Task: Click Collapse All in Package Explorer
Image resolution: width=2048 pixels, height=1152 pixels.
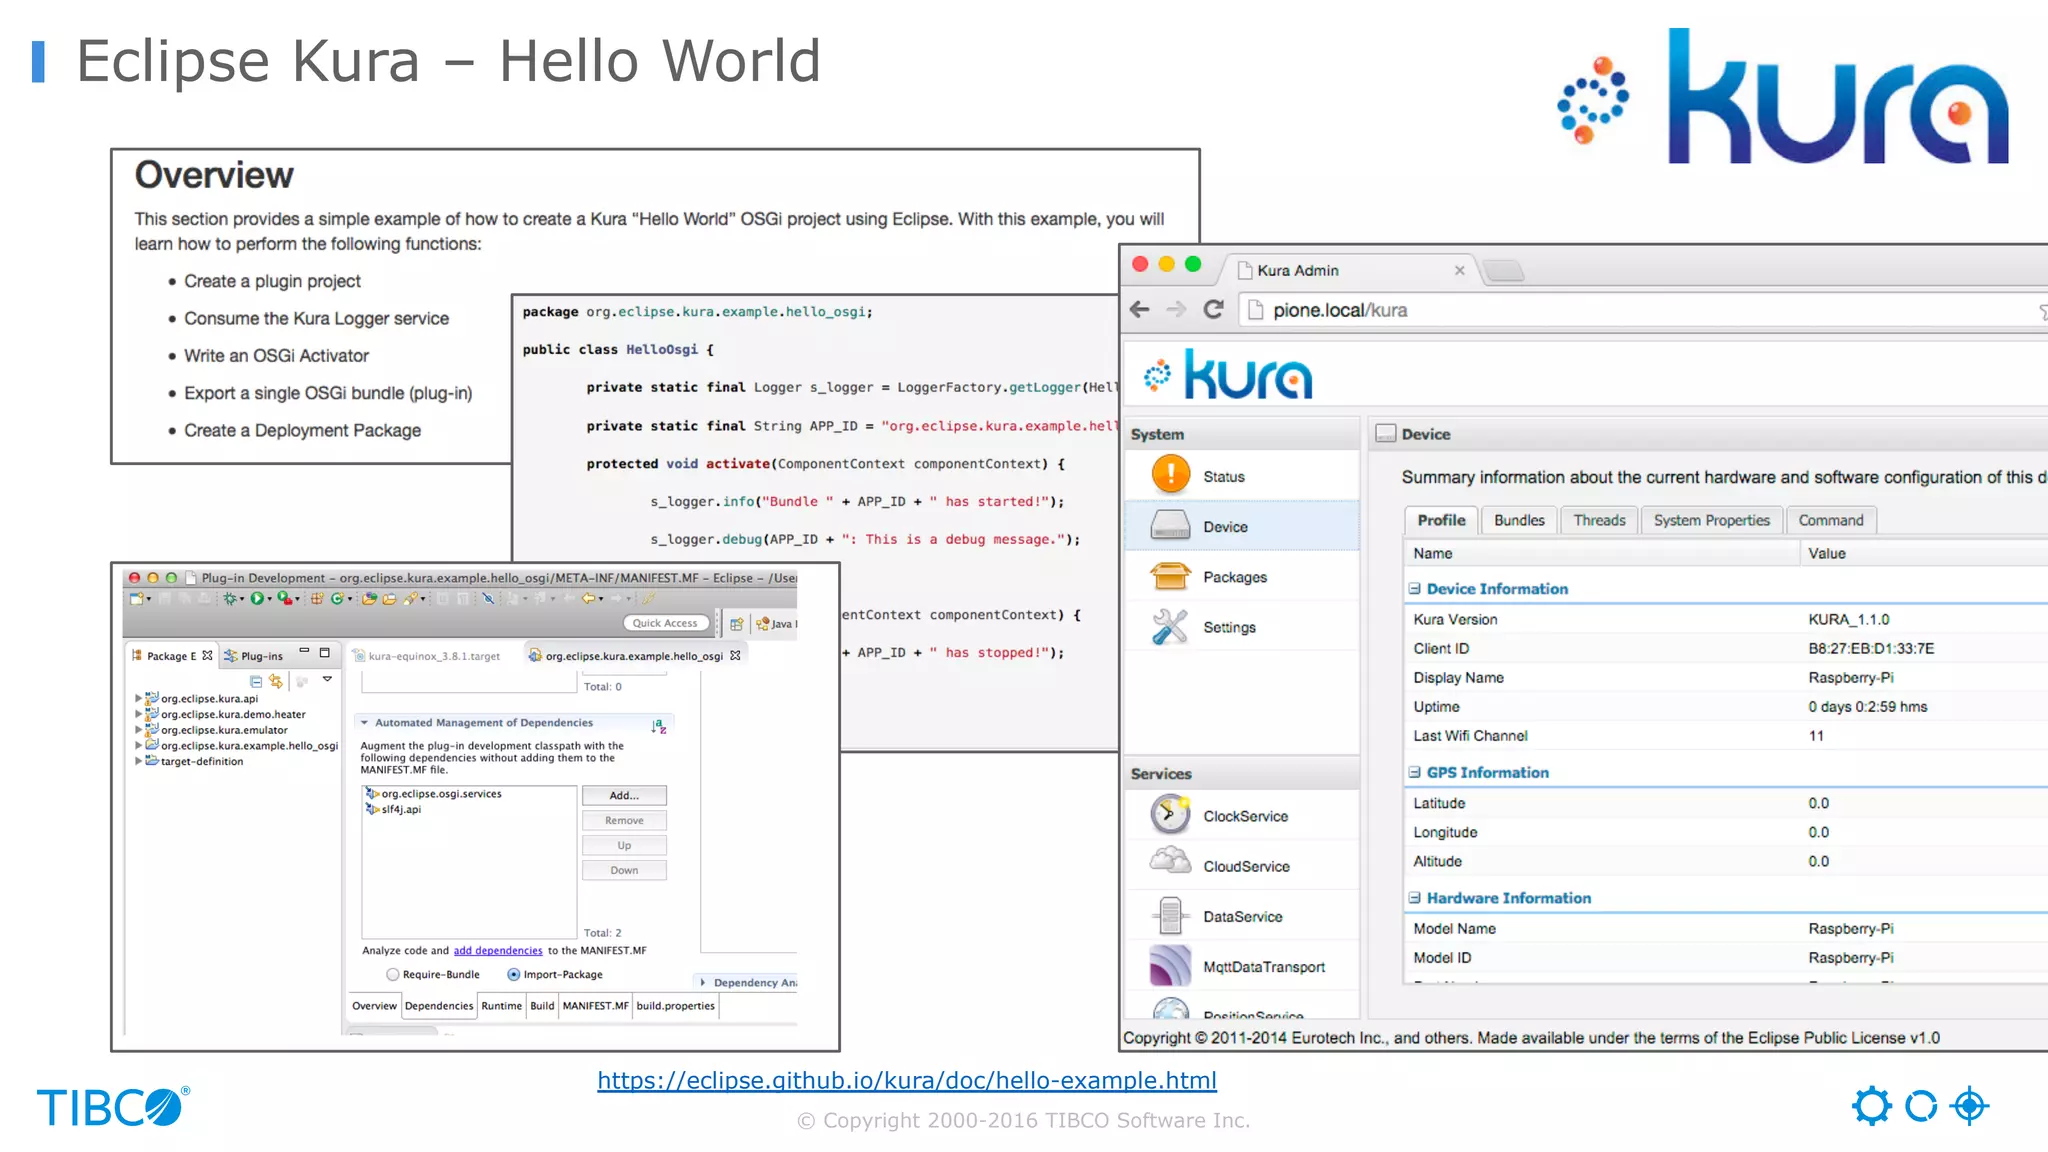Action: click(256, 681)
